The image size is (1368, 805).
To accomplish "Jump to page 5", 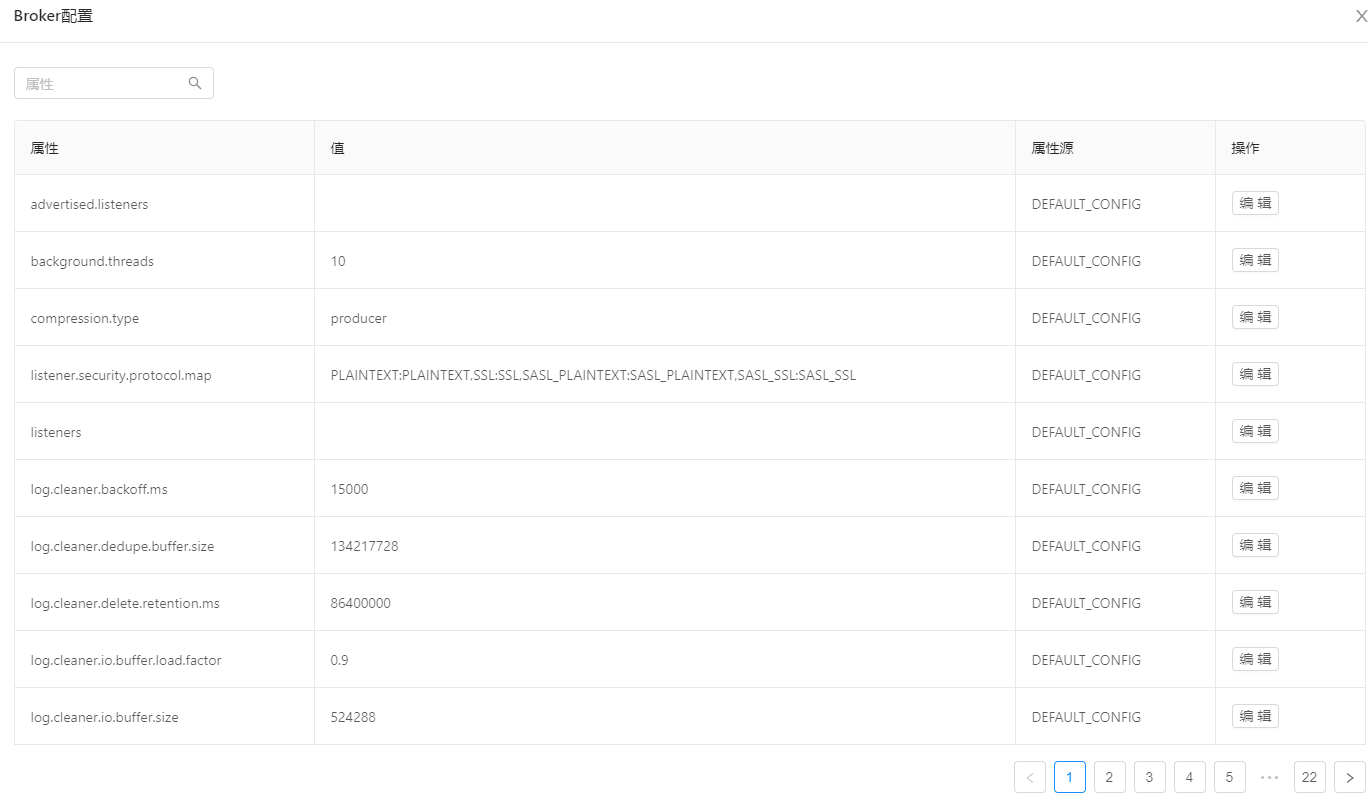I will [x=1229, y=777].
